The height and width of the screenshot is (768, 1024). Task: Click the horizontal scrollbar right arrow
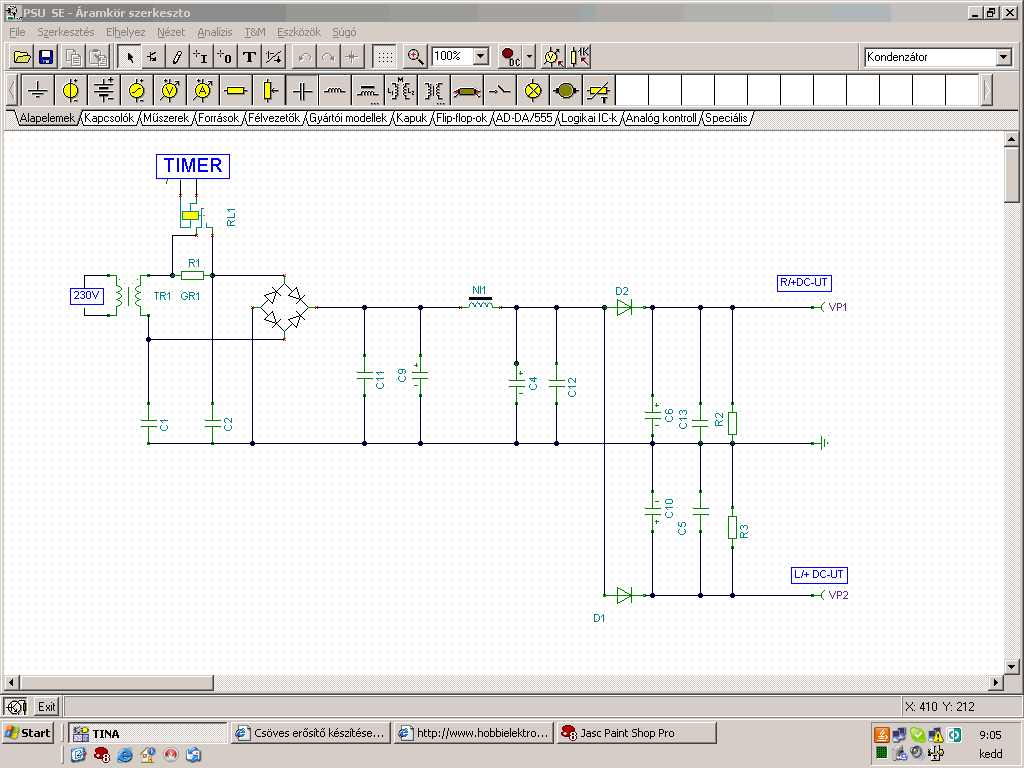(995, 682)
